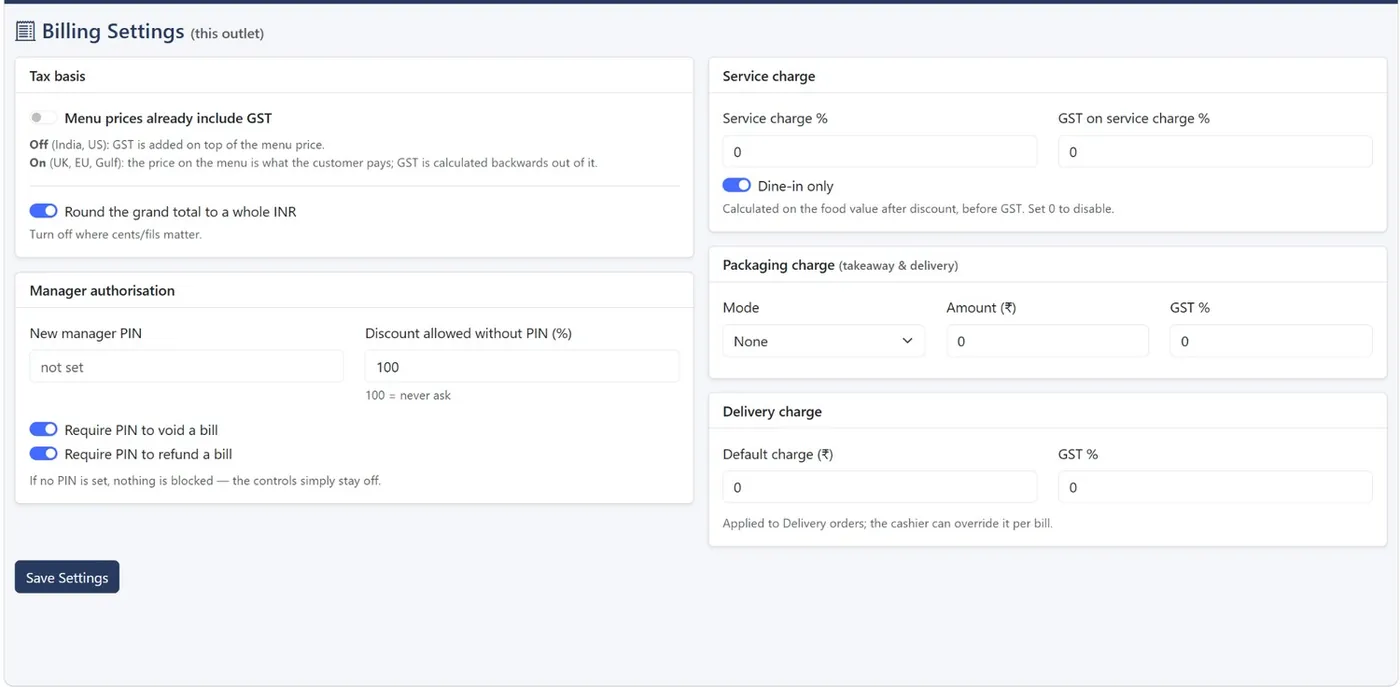Focus the New manager PIN field
This screenshot has height=687, width=1400.
click(x=186, y=367)
